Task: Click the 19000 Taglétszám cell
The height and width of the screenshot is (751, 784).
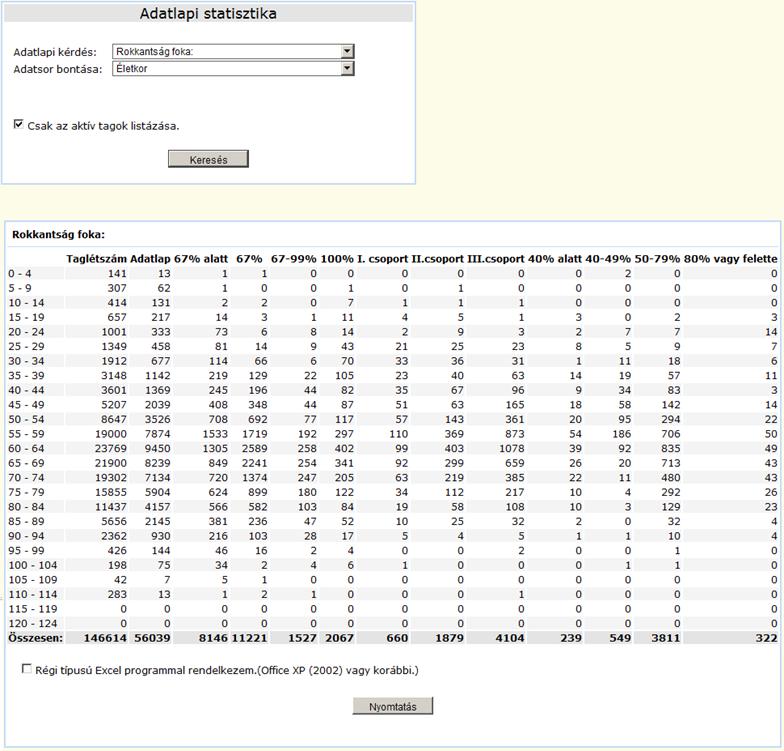Action: [110, 434]
